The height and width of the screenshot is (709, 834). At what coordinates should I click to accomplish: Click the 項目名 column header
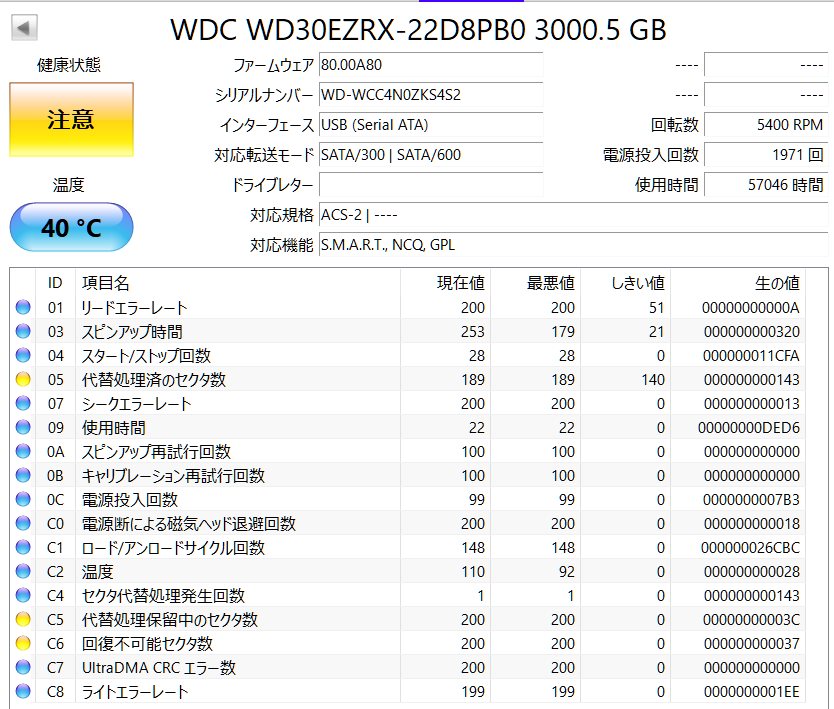238,283
